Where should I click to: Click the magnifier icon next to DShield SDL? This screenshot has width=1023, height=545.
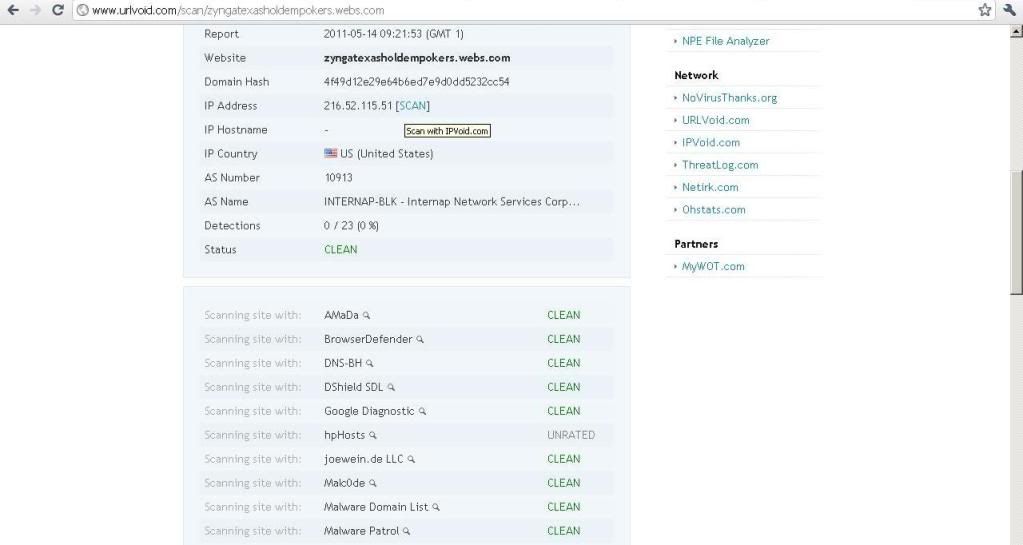[x=391, y=388]
